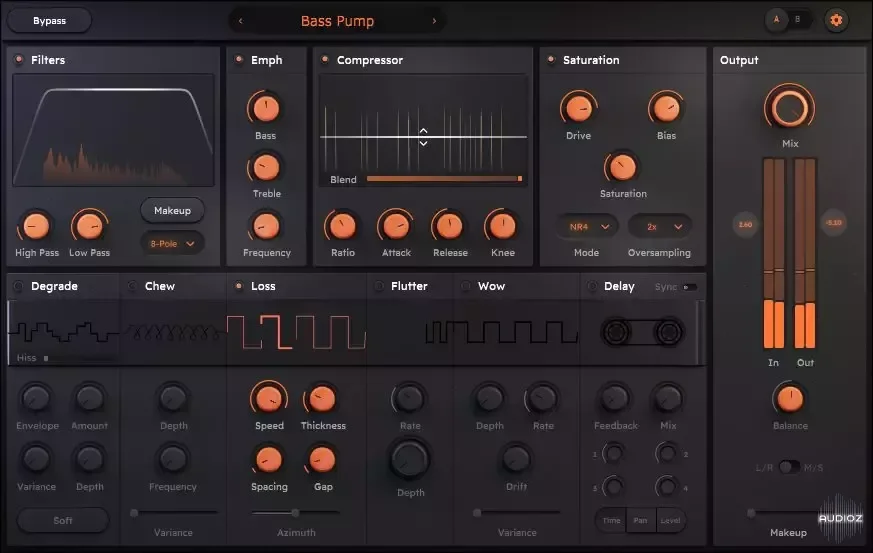Open the settings gear icon

pyautogui.click(x=836, y=21)
